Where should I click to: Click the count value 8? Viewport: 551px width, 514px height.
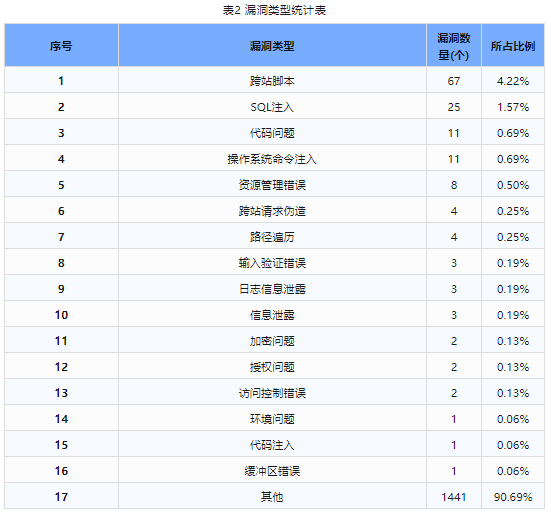click(x=454, y=185)
